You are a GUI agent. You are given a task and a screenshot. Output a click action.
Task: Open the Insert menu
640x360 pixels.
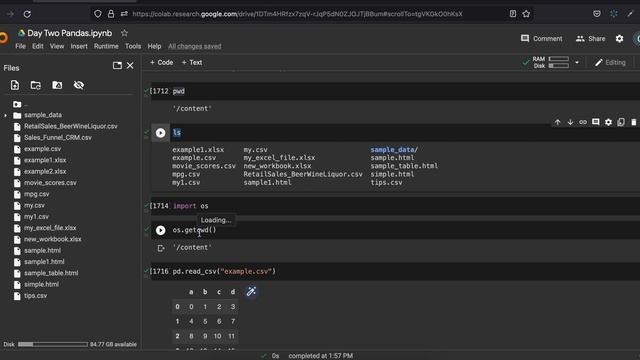click(79, 46)
